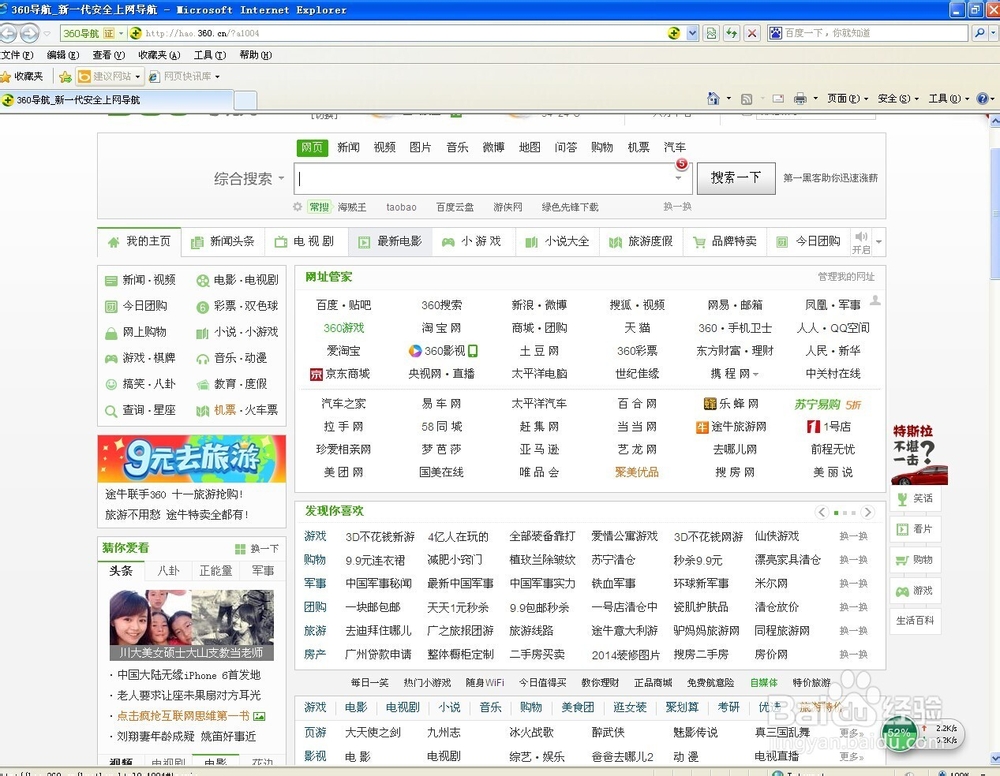The height and width of the screenshot is (776, 1000).
Task: Click the red stop loading icon
Action: point(752,33)
